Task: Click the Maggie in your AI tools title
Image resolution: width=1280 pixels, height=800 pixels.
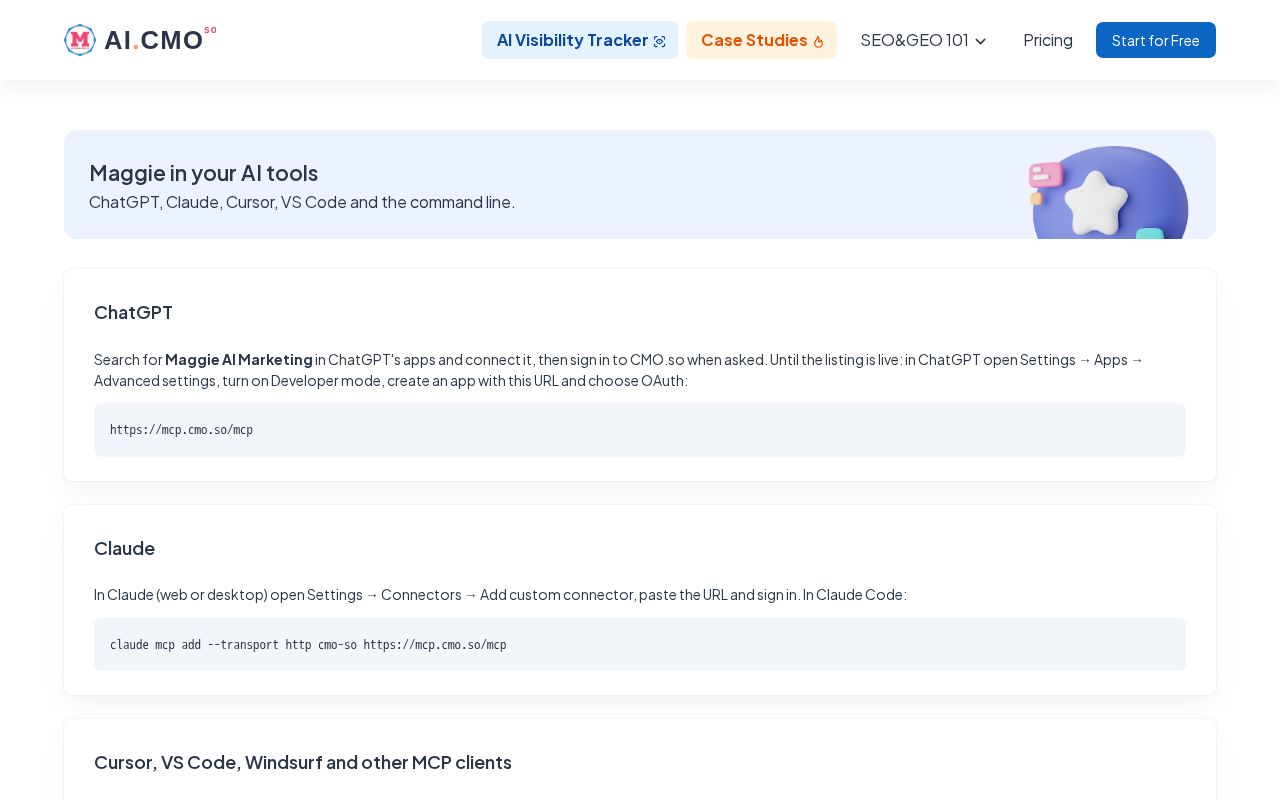Action: (204, 173)
